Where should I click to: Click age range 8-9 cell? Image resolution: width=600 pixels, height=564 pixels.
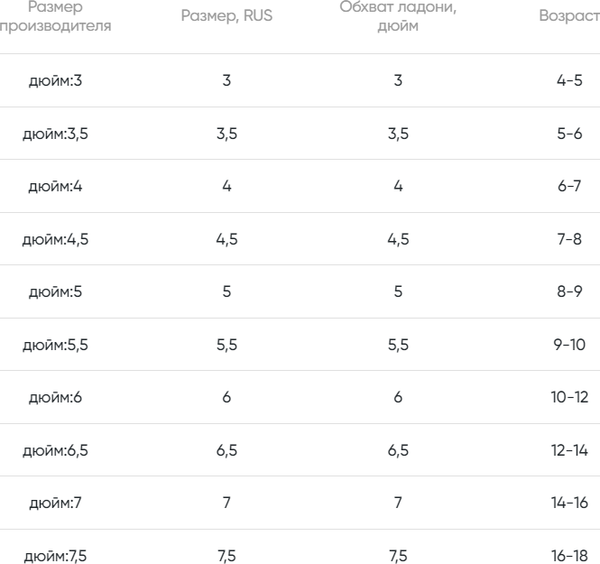click(568, 292)
